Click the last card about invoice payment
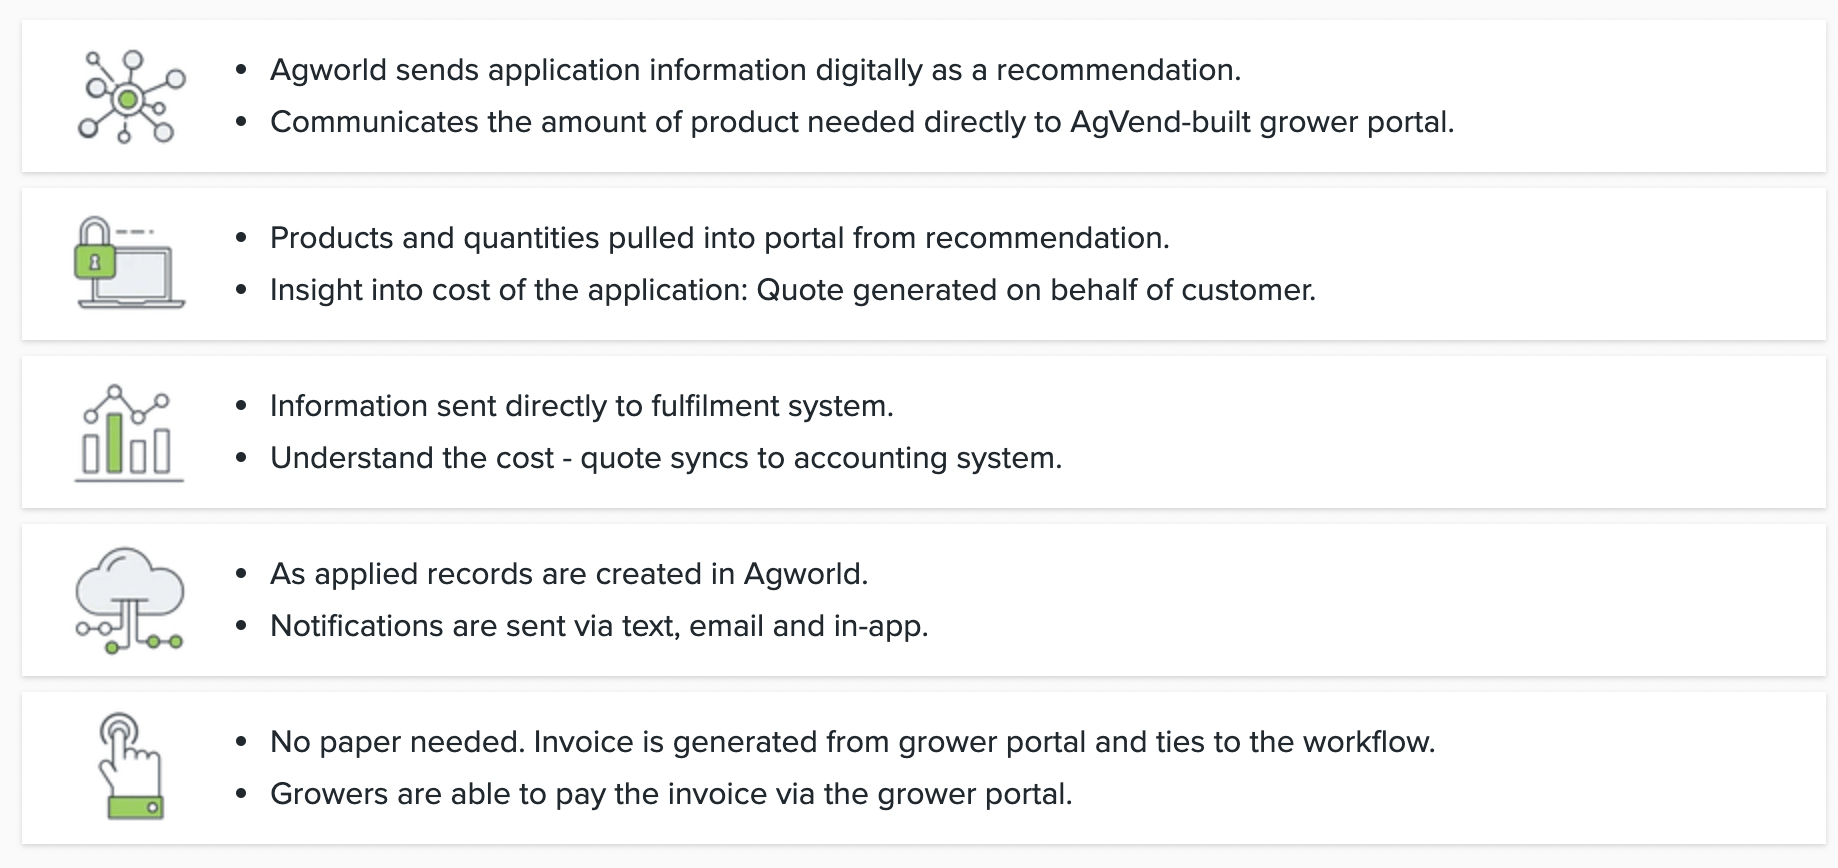Image resolution: width=1838 pixels, height=868 pixels. tap(924, 768)
